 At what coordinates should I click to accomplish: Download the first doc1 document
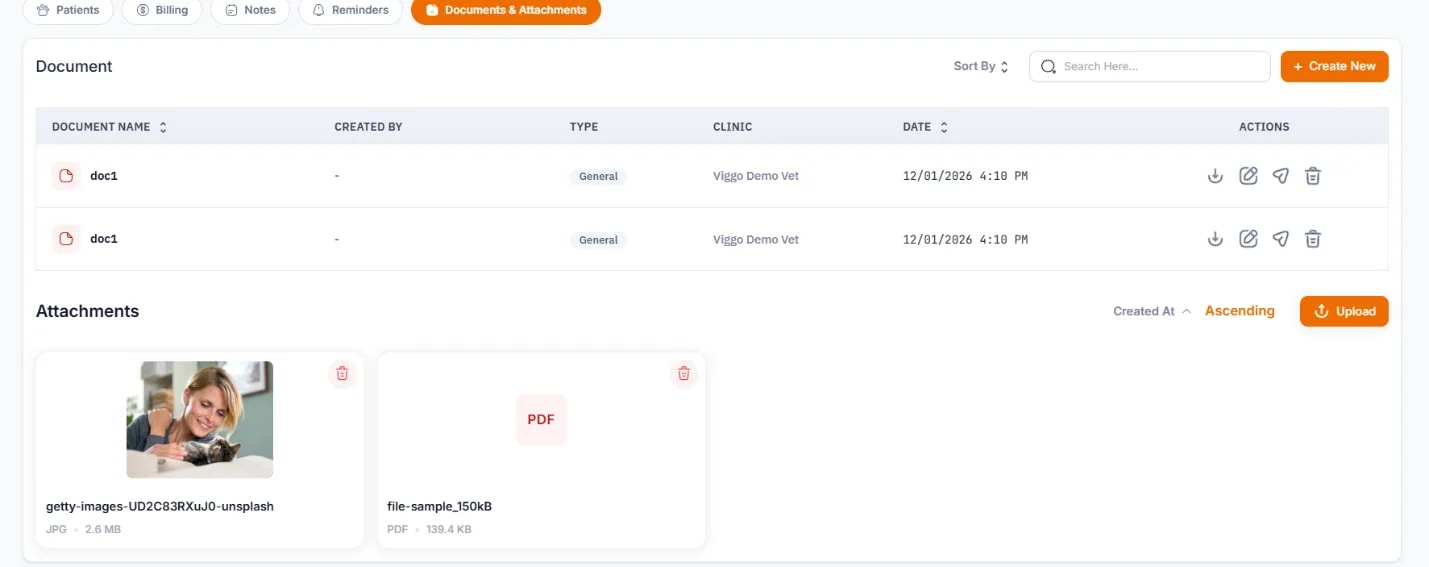pyautogui.click(x=1215, y=176)
